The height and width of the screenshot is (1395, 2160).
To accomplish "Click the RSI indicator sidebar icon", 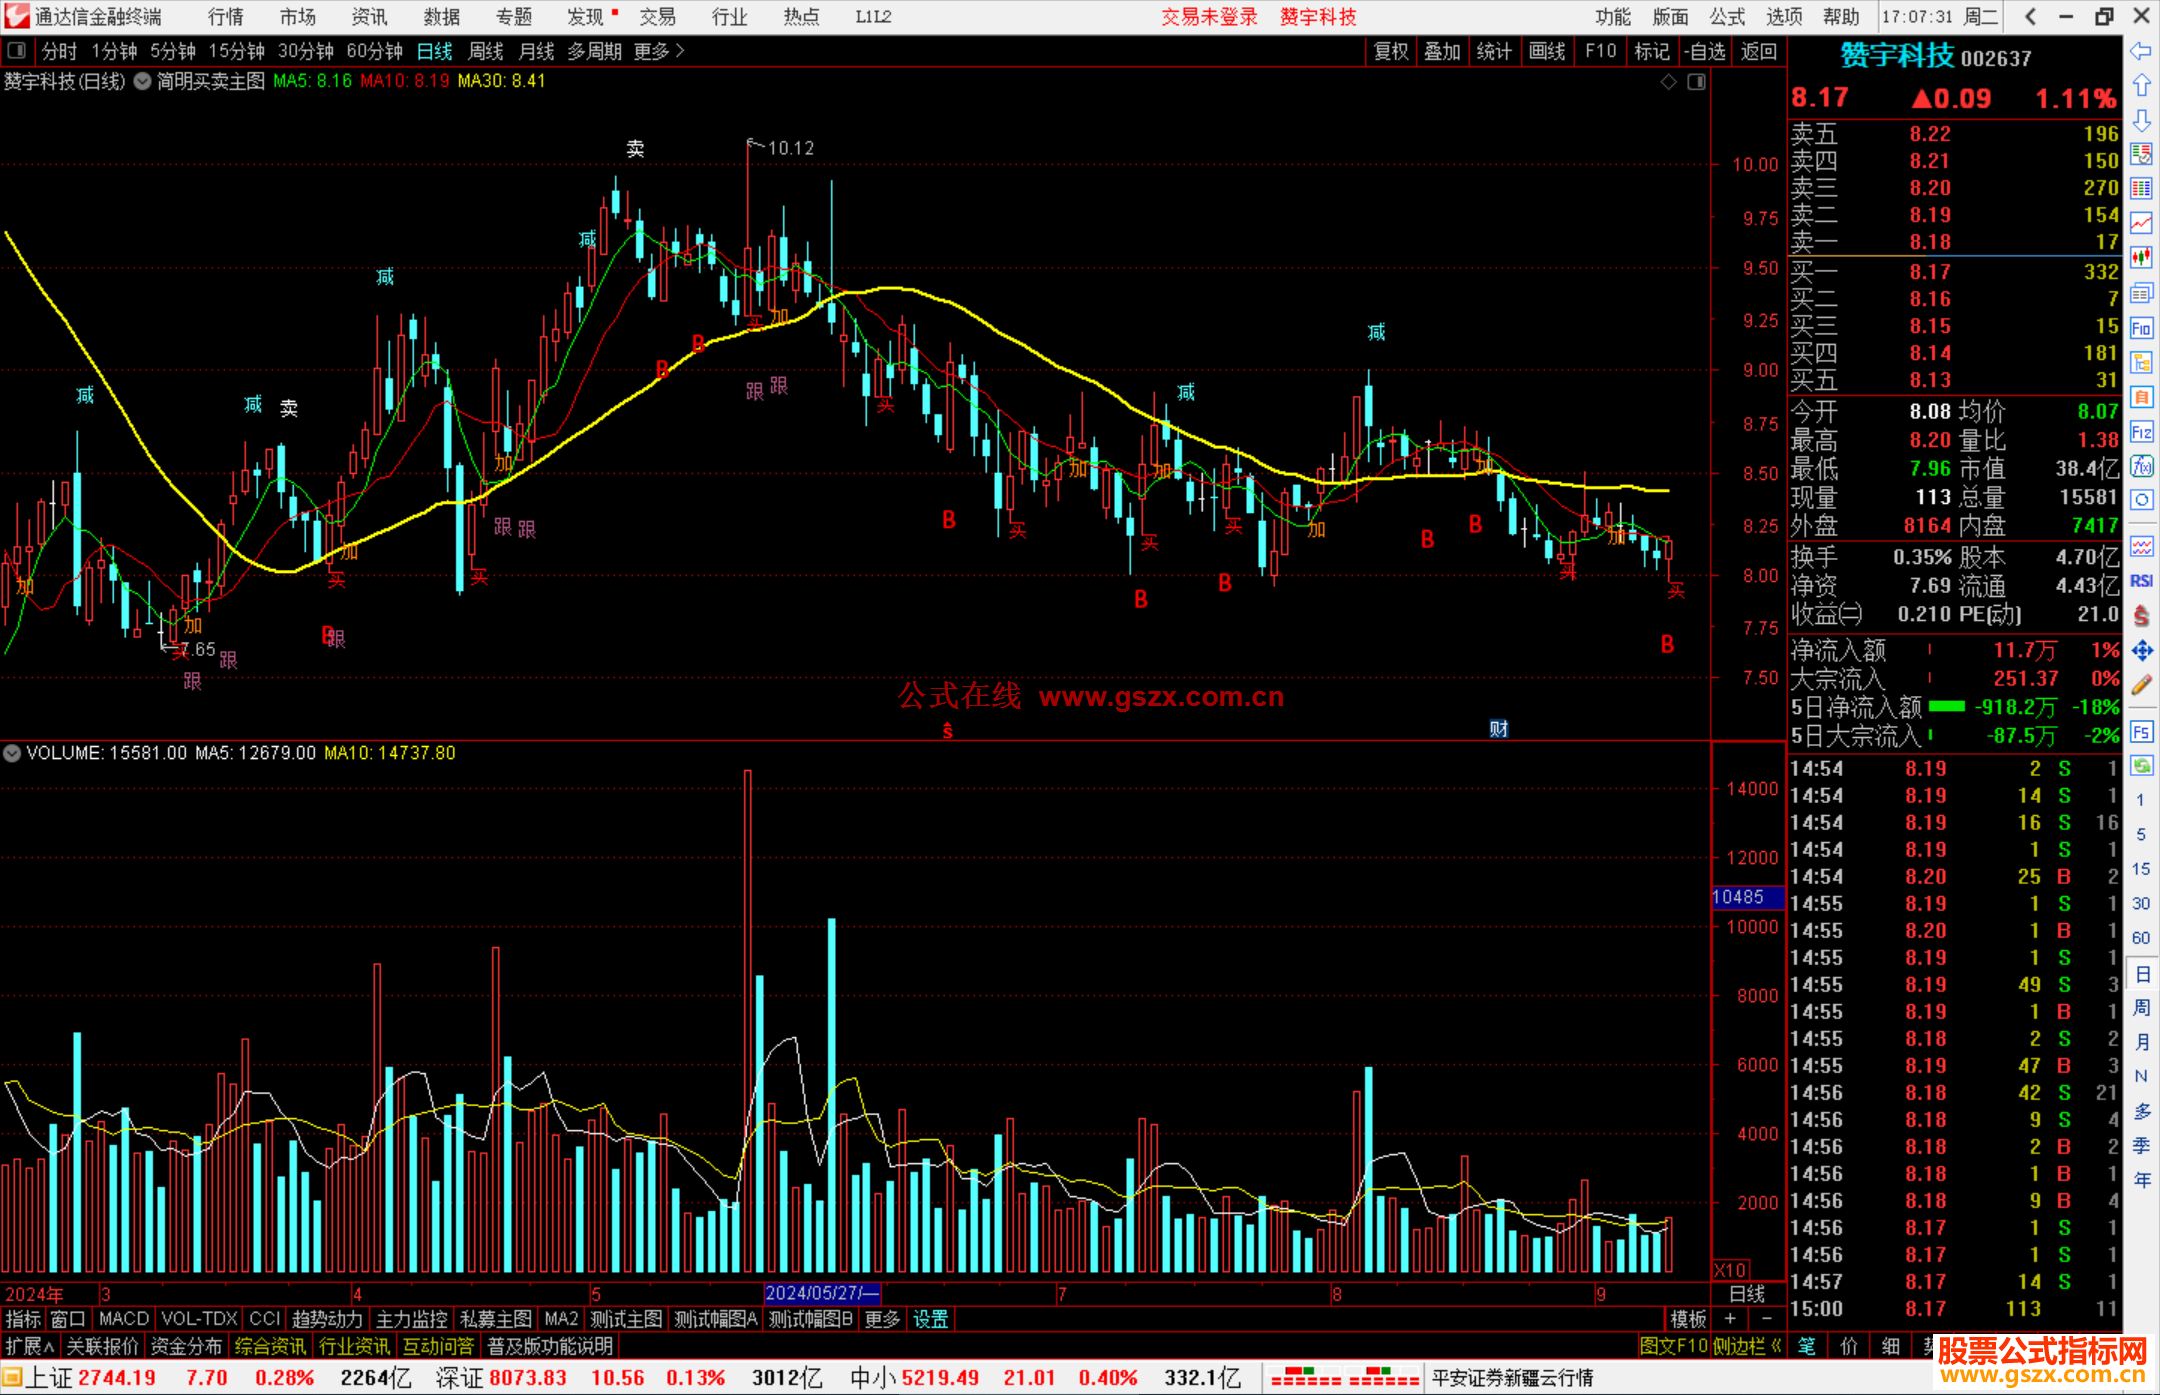I will point(2141,581).
